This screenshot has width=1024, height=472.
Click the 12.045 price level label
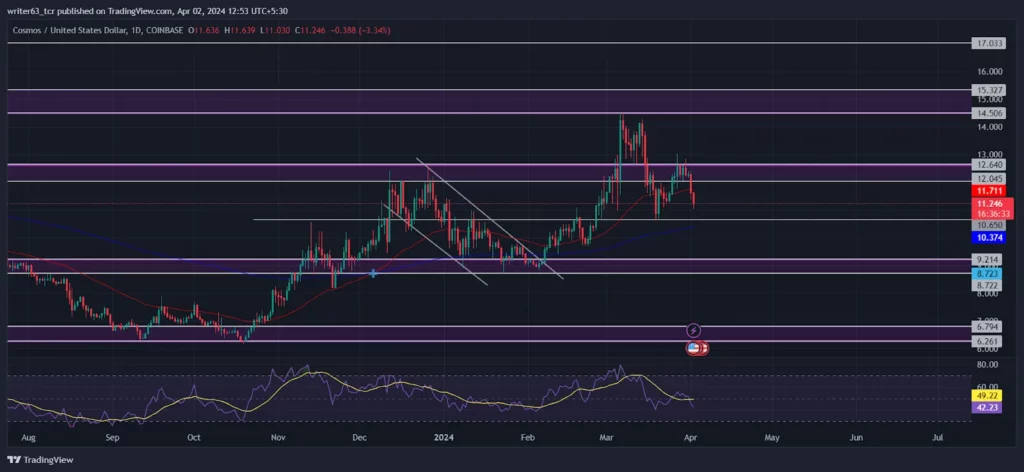click(x=987, y=178)
